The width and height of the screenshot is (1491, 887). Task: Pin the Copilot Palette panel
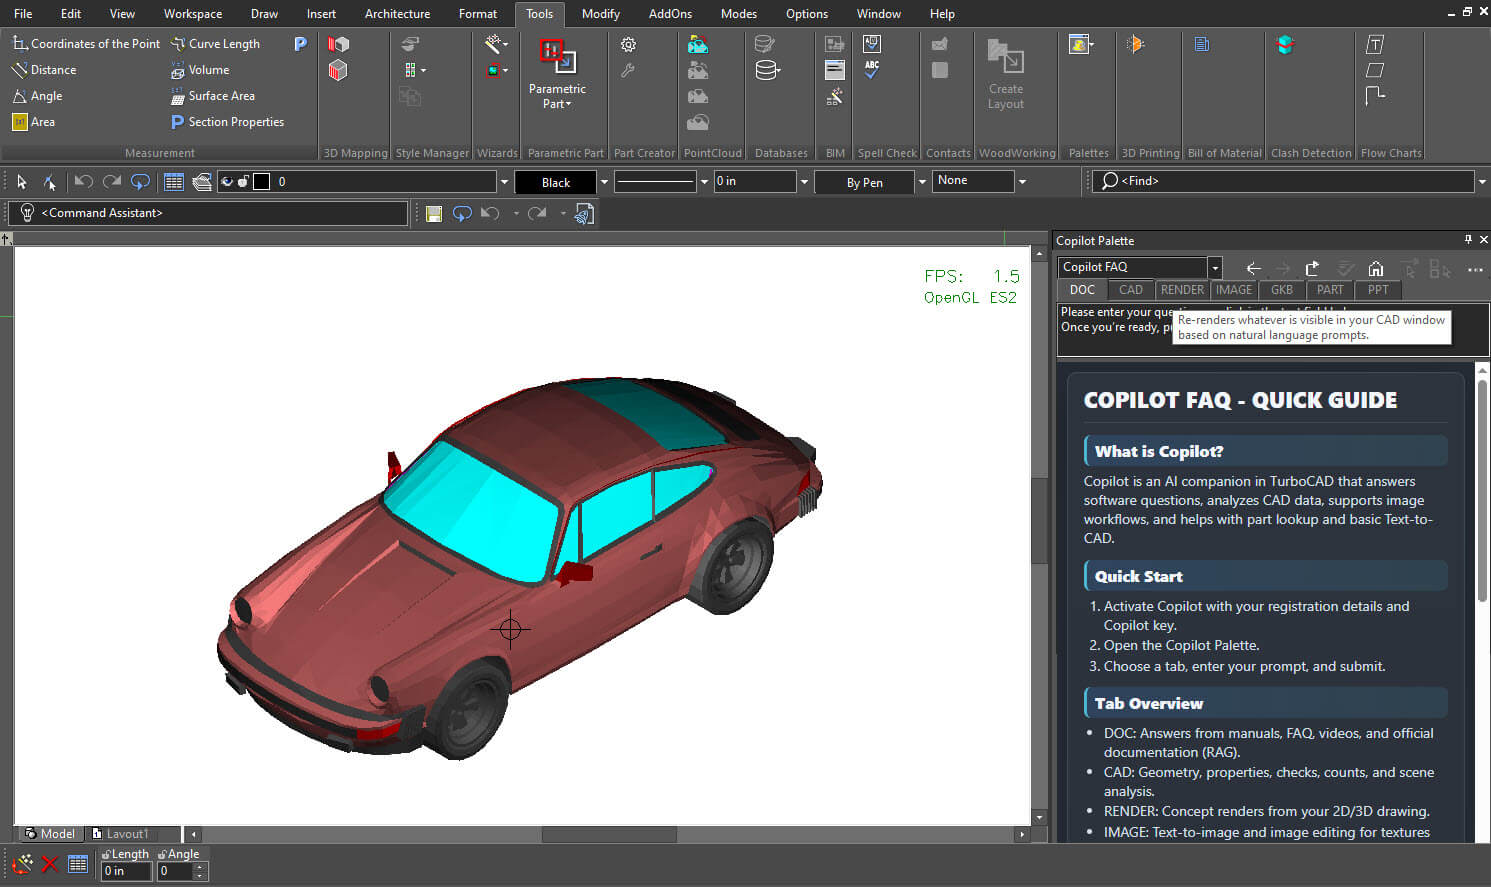(1468, 240)
